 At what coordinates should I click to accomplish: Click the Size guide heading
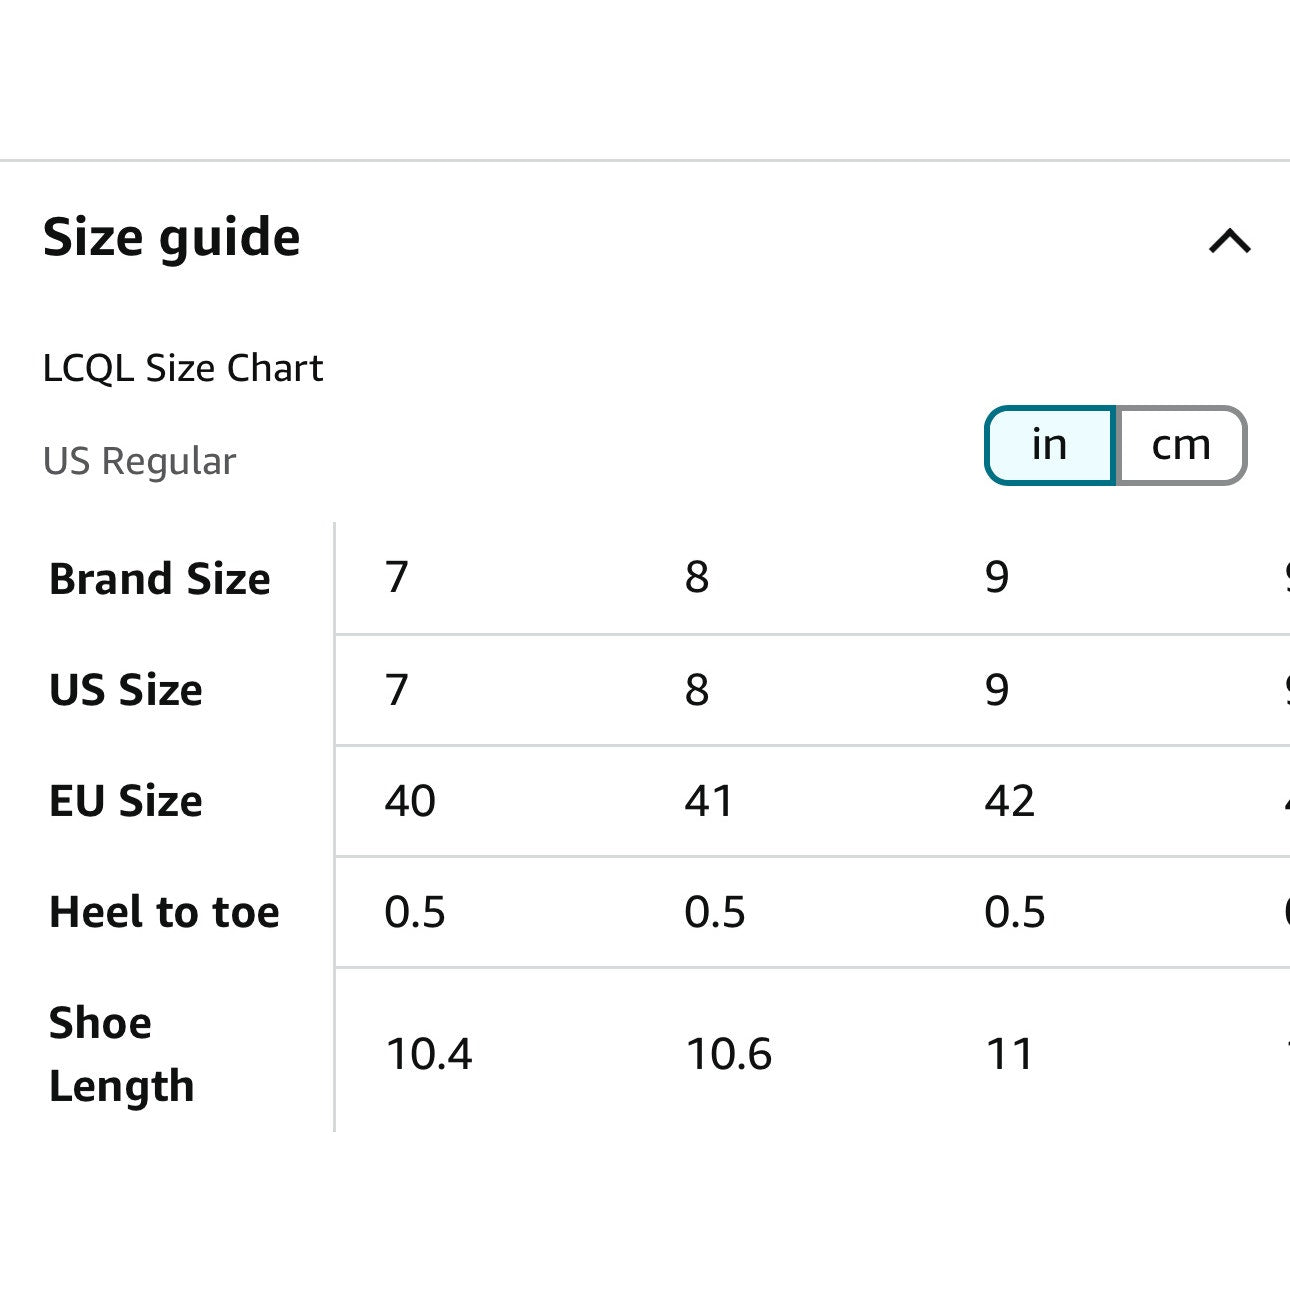pyautogui.click(x=171, y=238)
